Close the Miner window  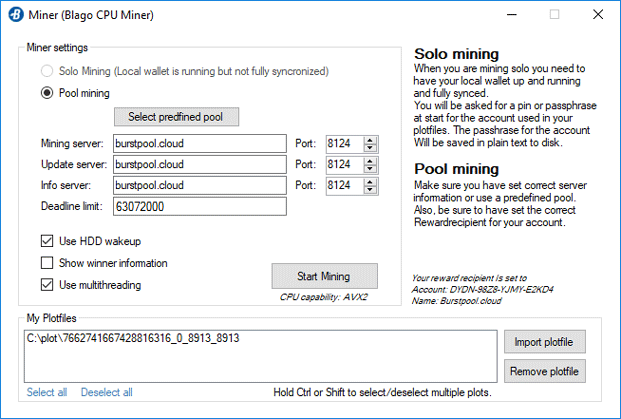[598, 15]
